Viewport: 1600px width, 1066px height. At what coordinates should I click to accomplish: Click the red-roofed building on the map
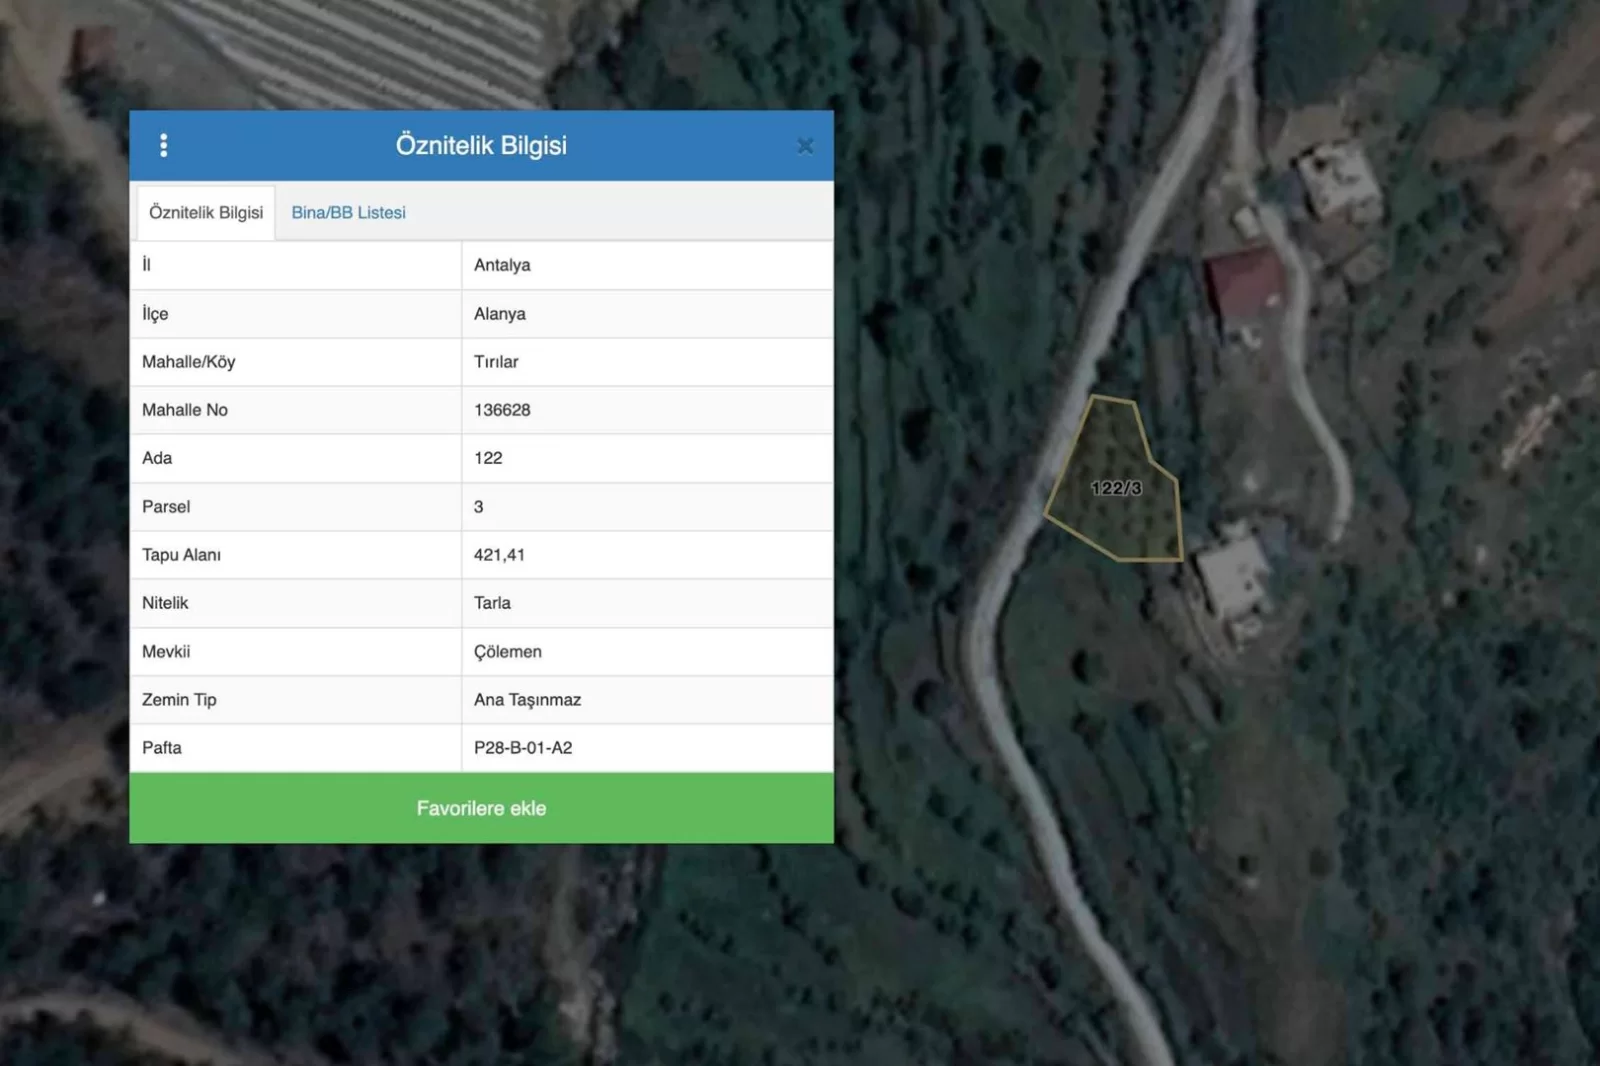1243,283
